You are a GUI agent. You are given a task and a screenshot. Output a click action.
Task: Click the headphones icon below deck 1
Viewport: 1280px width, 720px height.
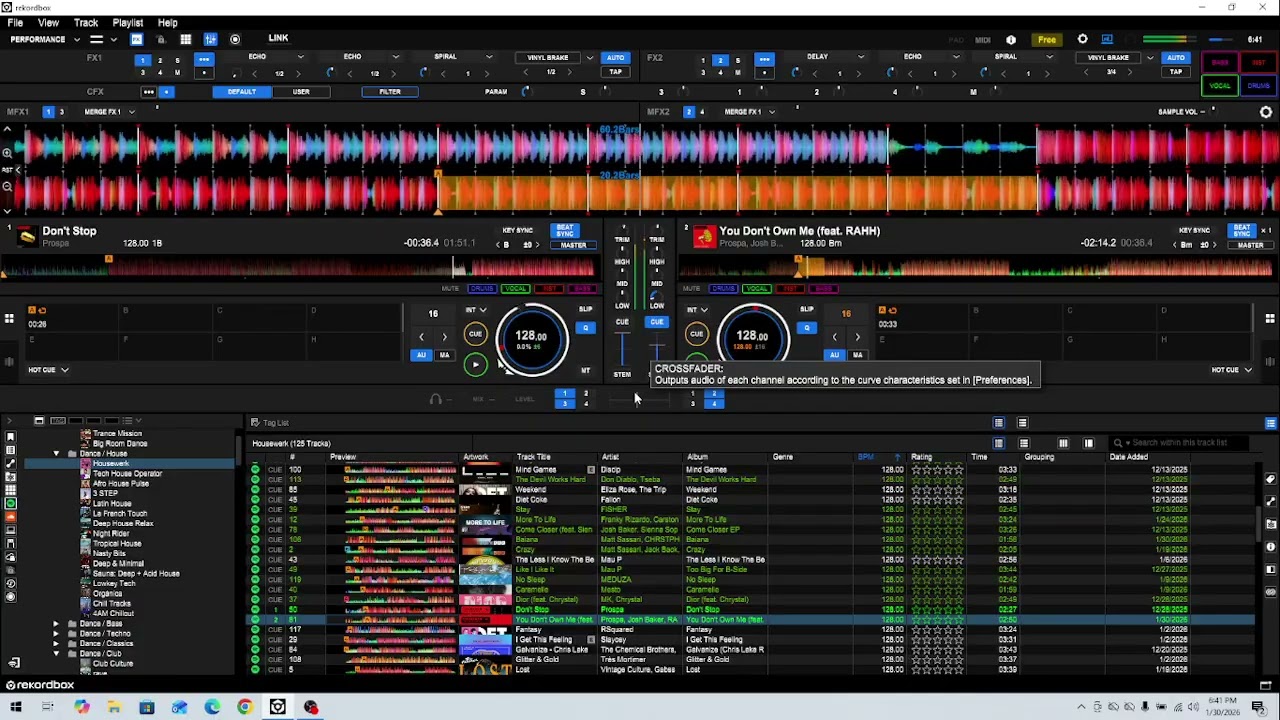pos(435,400)
